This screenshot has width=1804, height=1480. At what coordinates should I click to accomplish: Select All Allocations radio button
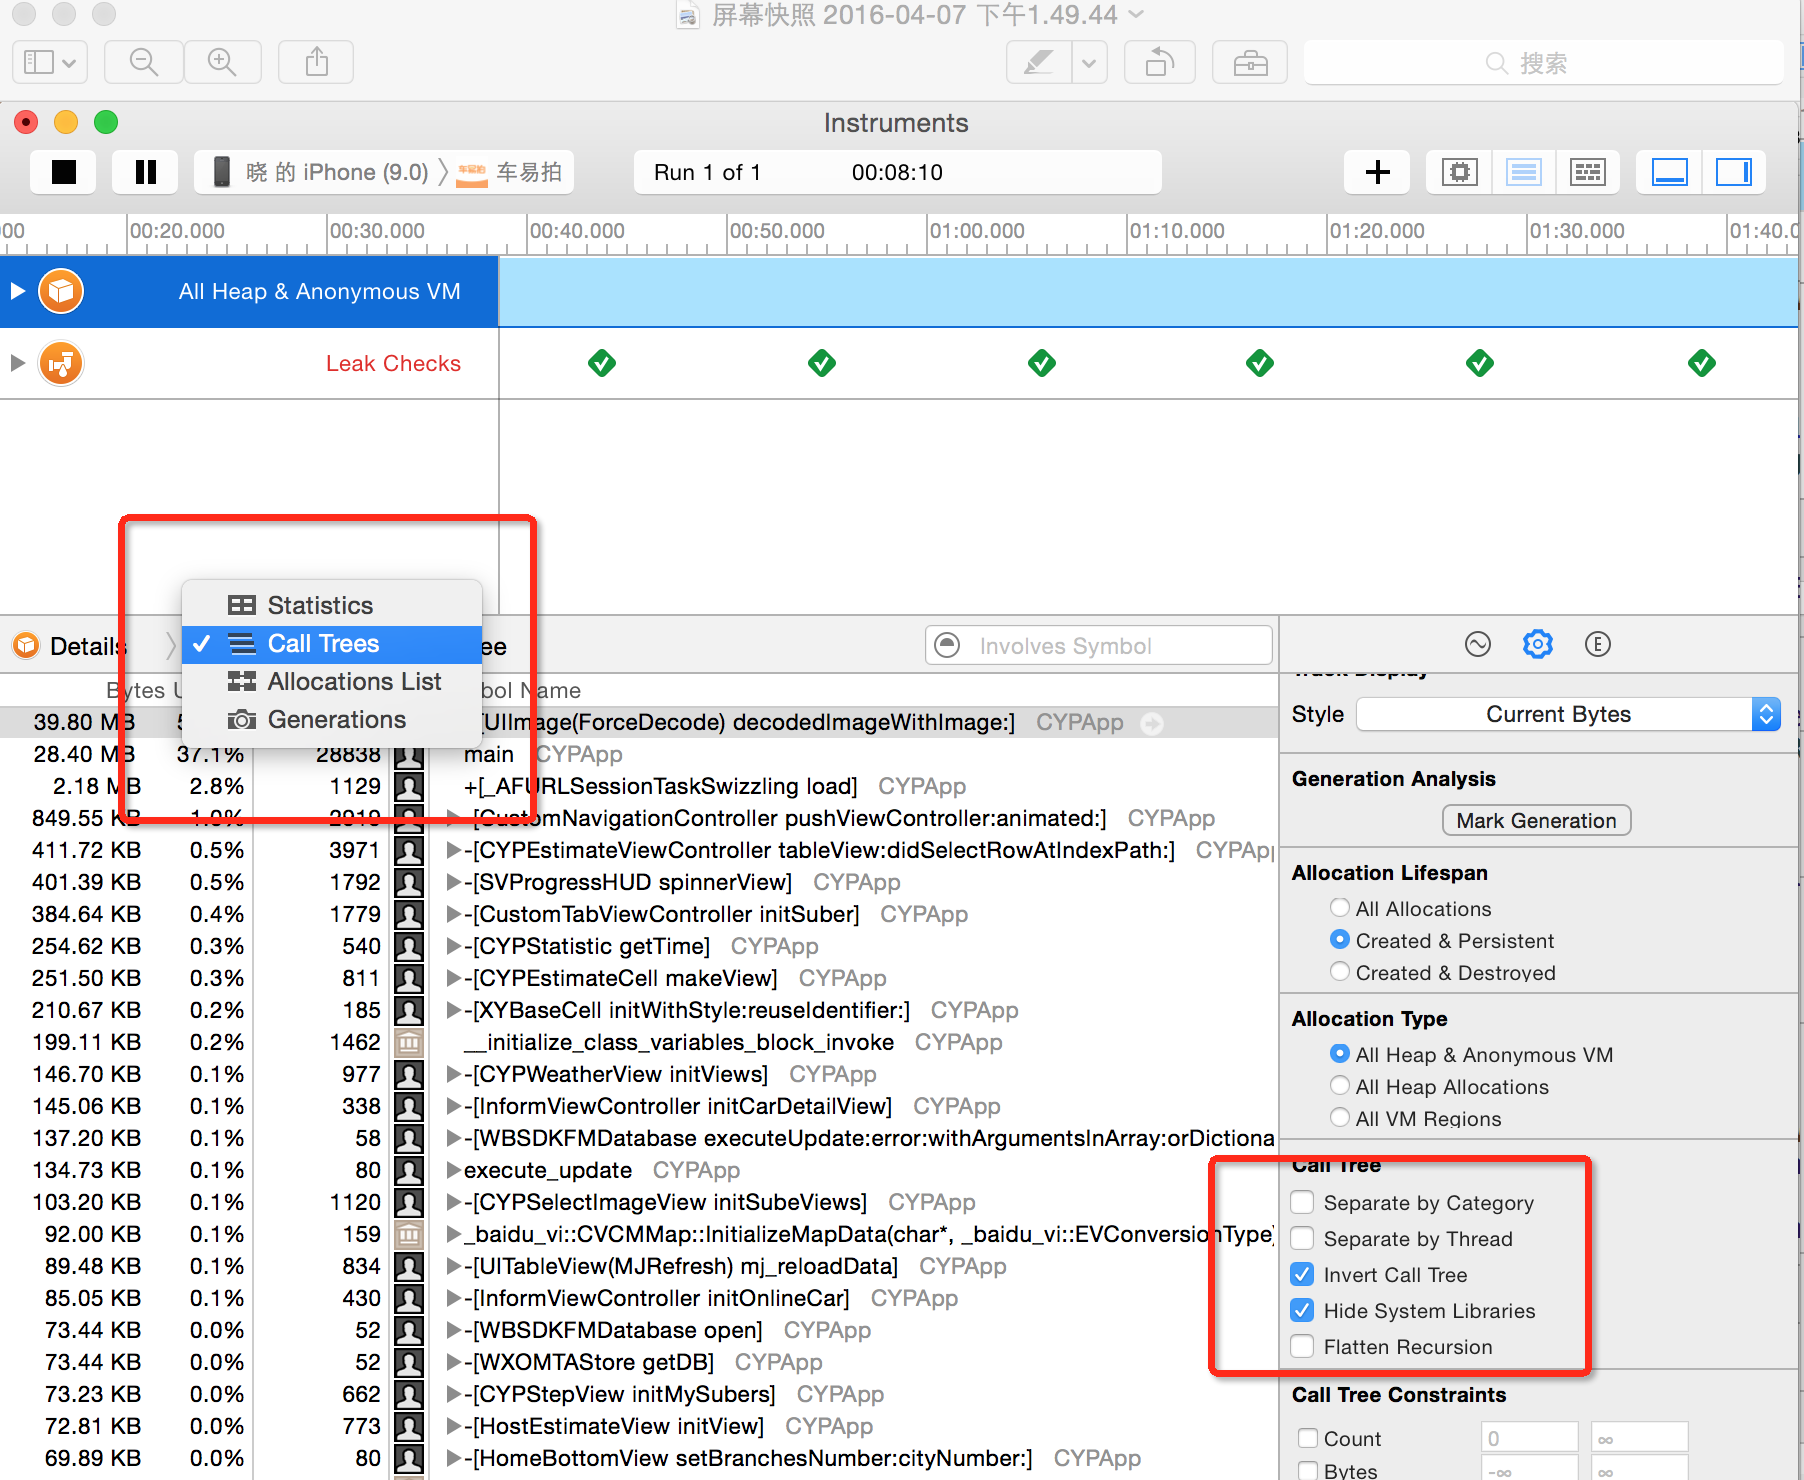pos(1340,908)
